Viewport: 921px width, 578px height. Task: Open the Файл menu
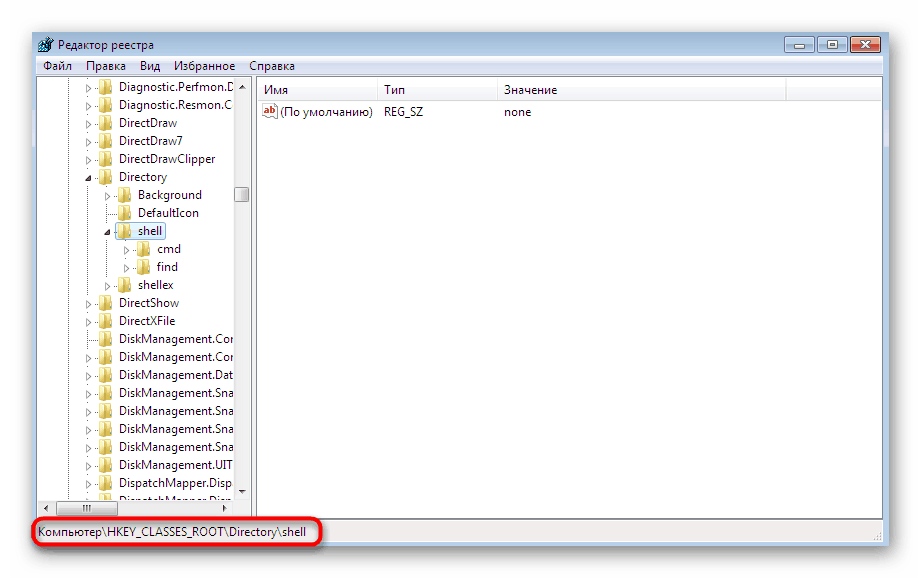pos(58,66)
